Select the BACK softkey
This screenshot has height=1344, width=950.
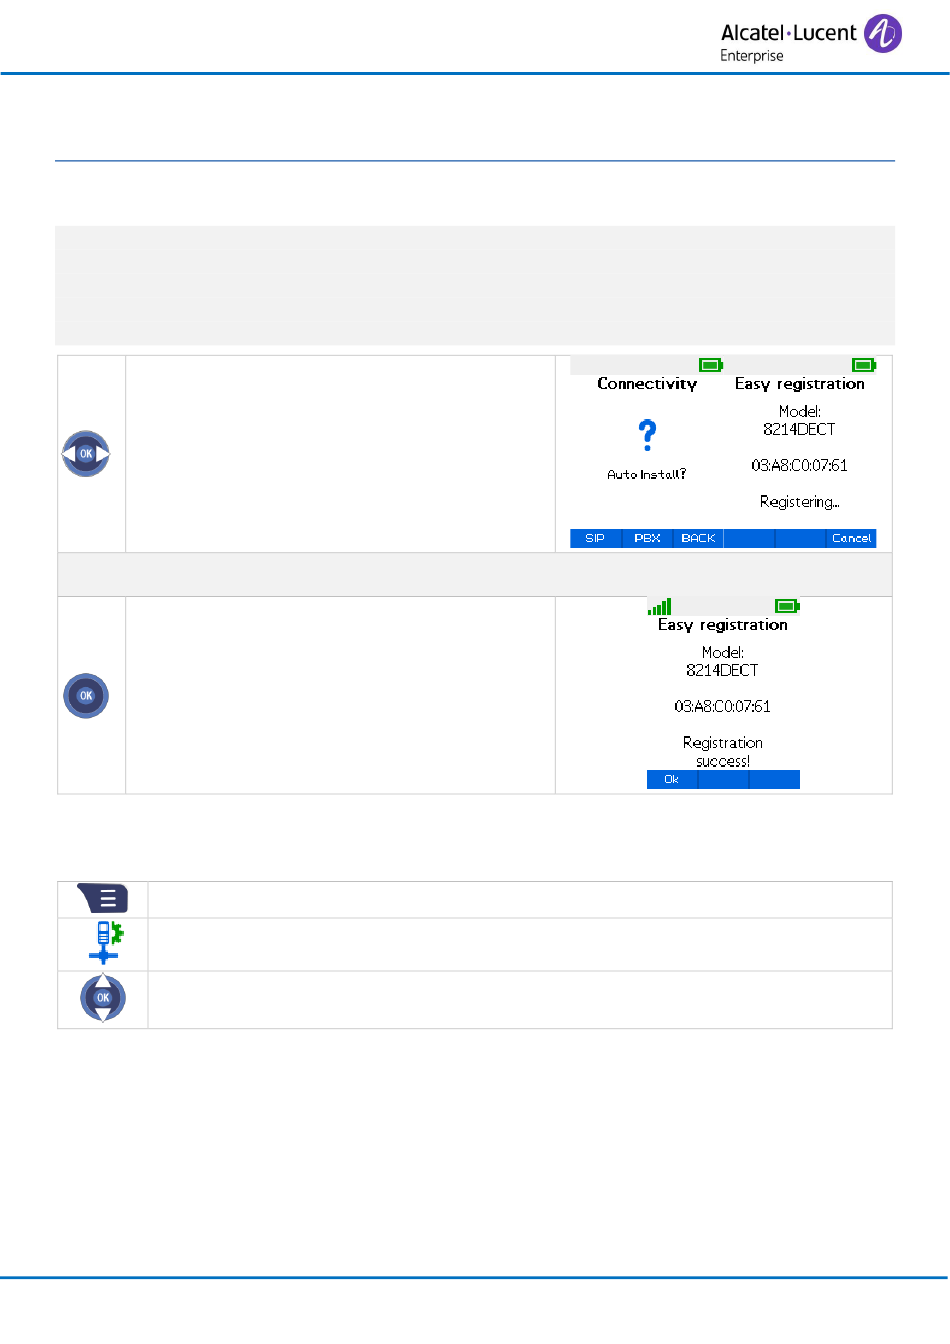coord(698,538)
